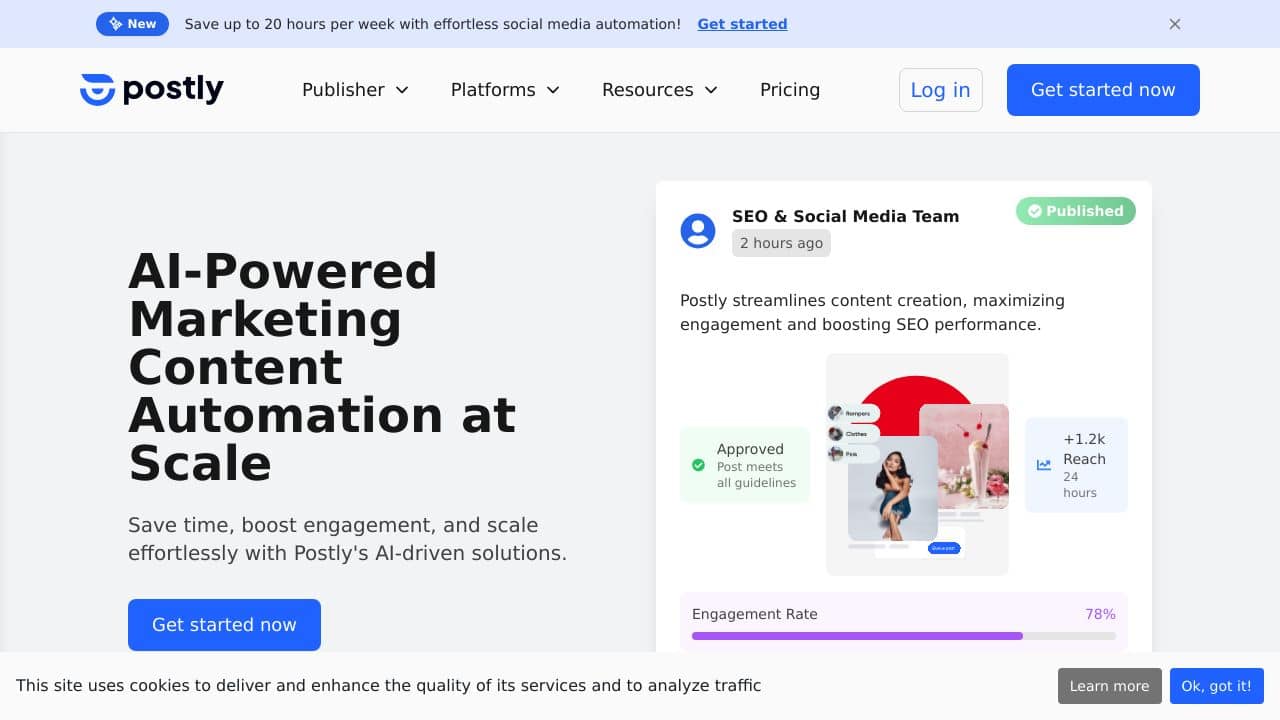Click the Log in button

(941, 90)
